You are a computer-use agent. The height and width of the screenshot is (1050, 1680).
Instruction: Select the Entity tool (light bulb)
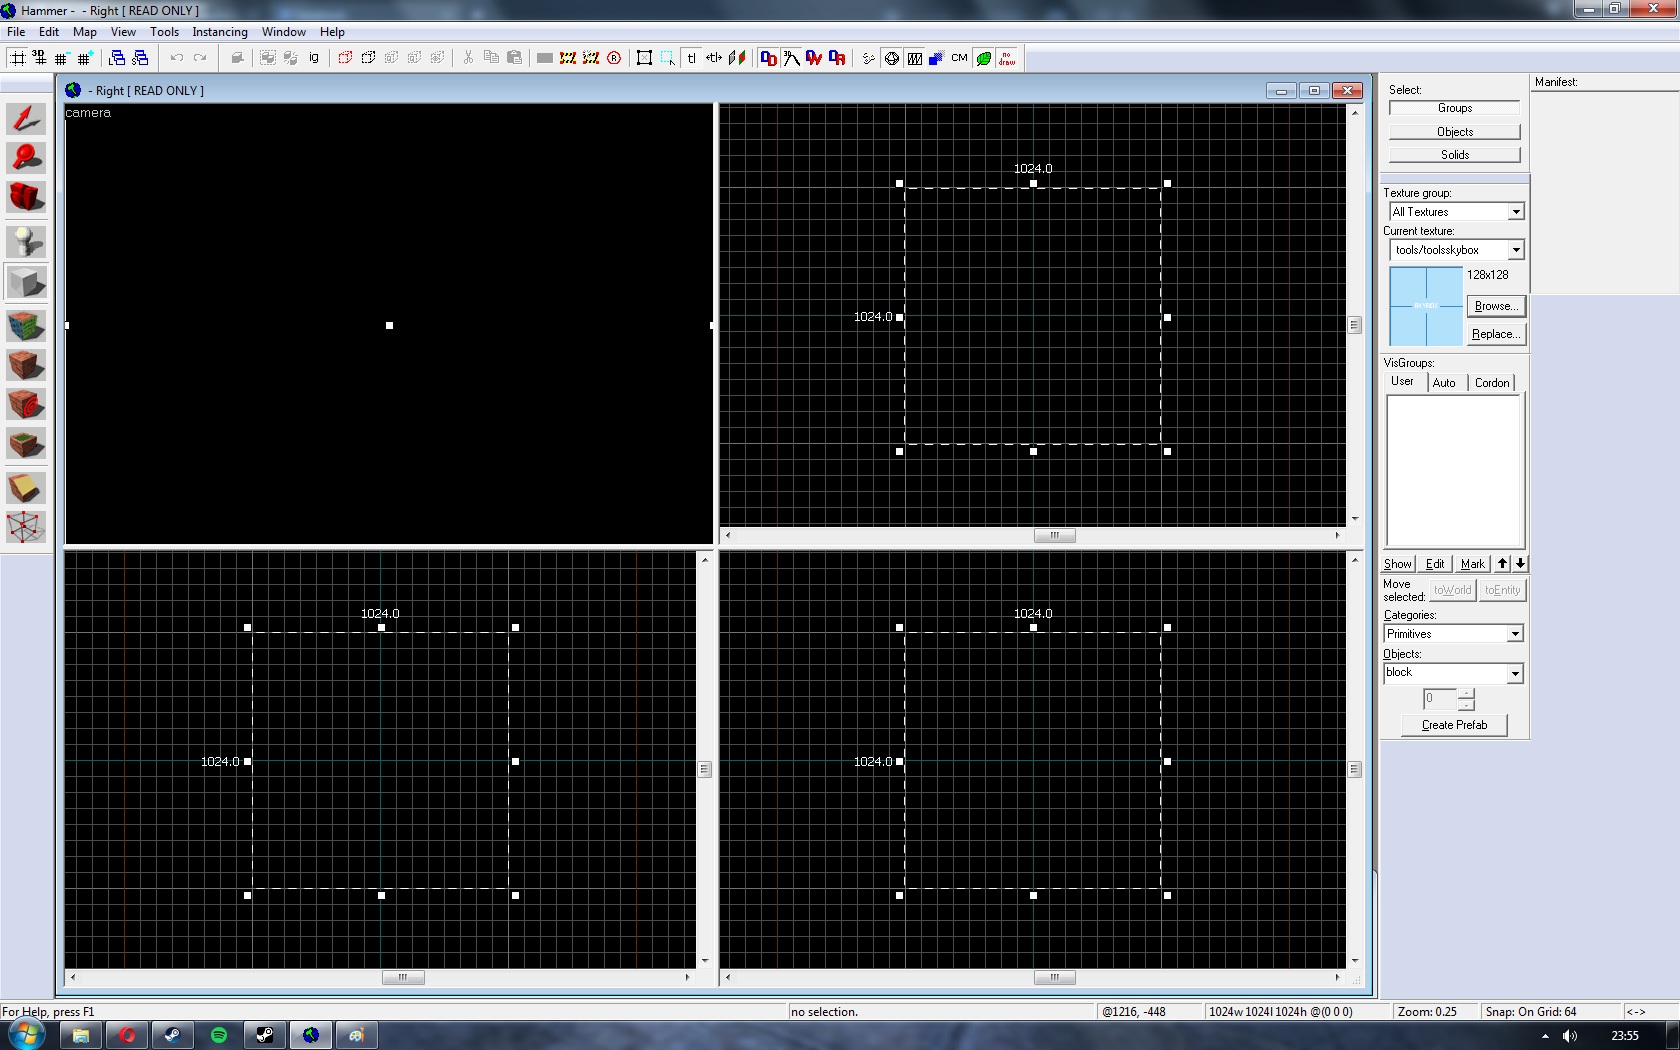click(26, 241)
